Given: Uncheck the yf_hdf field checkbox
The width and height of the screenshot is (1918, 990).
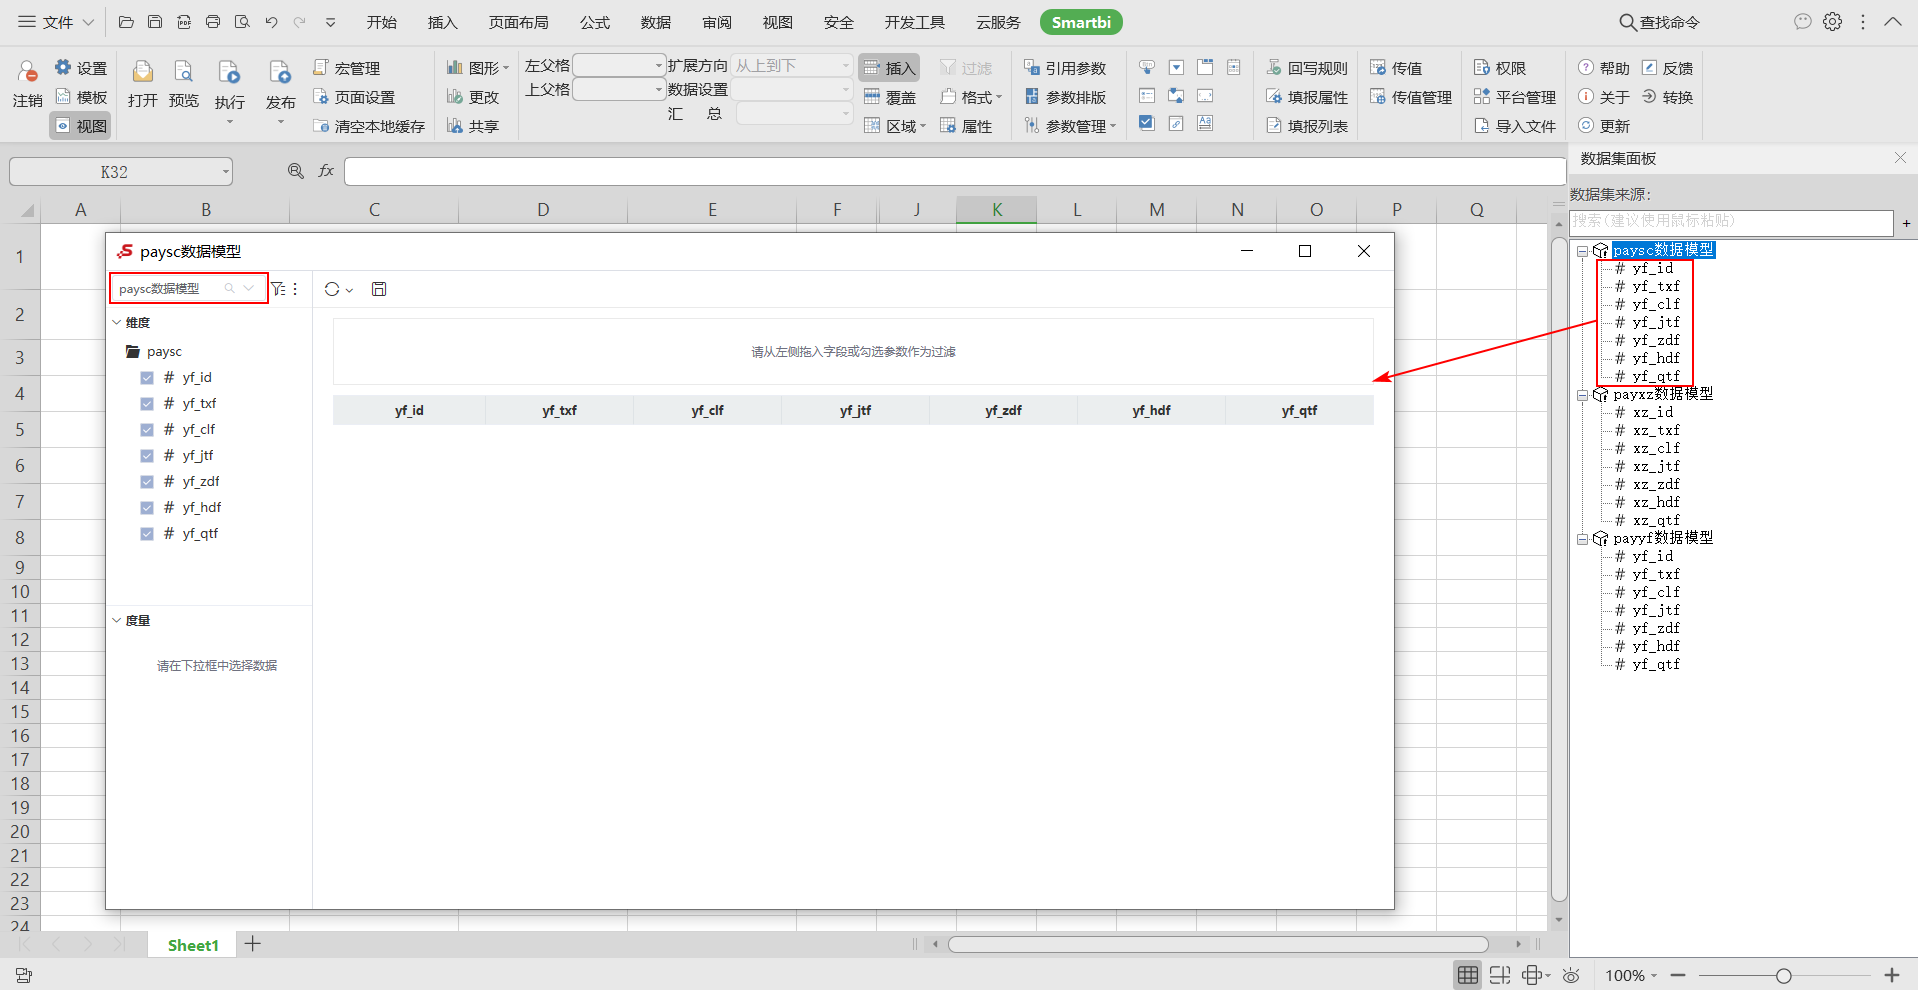Looking at the screenshot, I should point(147,508).
